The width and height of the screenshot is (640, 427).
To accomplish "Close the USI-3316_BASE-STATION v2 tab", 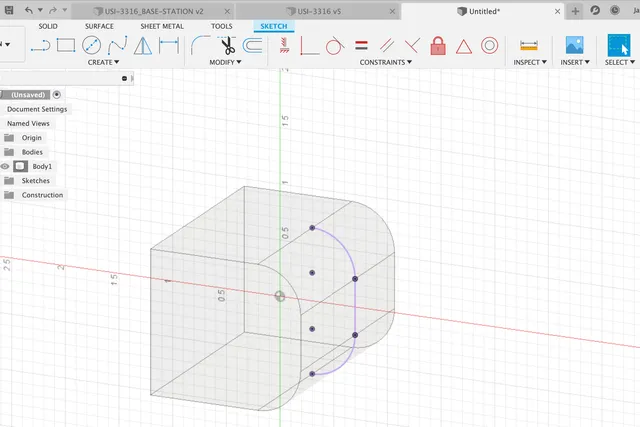I will [227, 11].
